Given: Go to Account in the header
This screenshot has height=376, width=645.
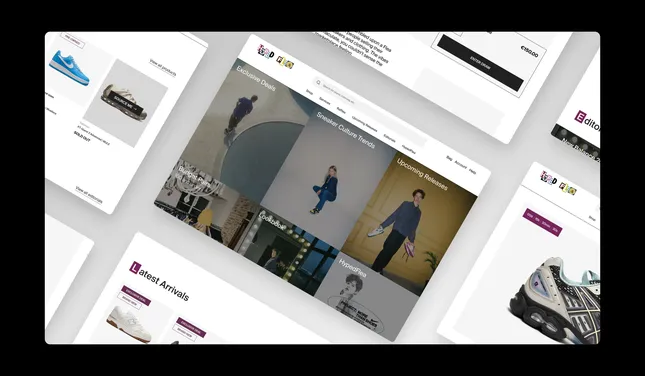Looking at the screenshot, I should [460, 165].
